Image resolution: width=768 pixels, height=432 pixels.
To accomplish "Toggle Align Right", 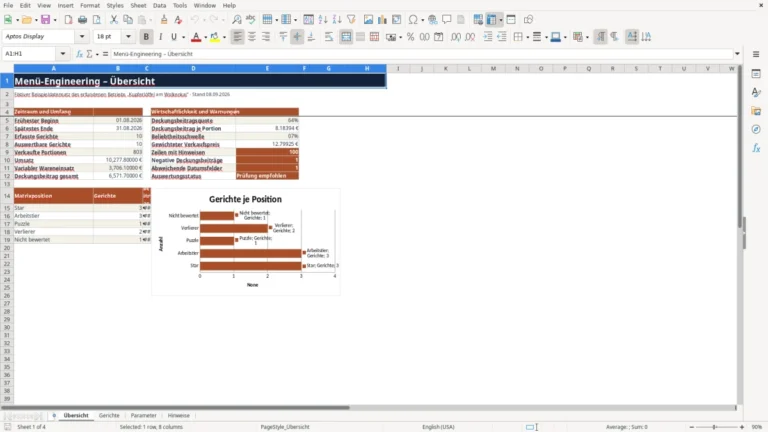I will tap(266, 37).
